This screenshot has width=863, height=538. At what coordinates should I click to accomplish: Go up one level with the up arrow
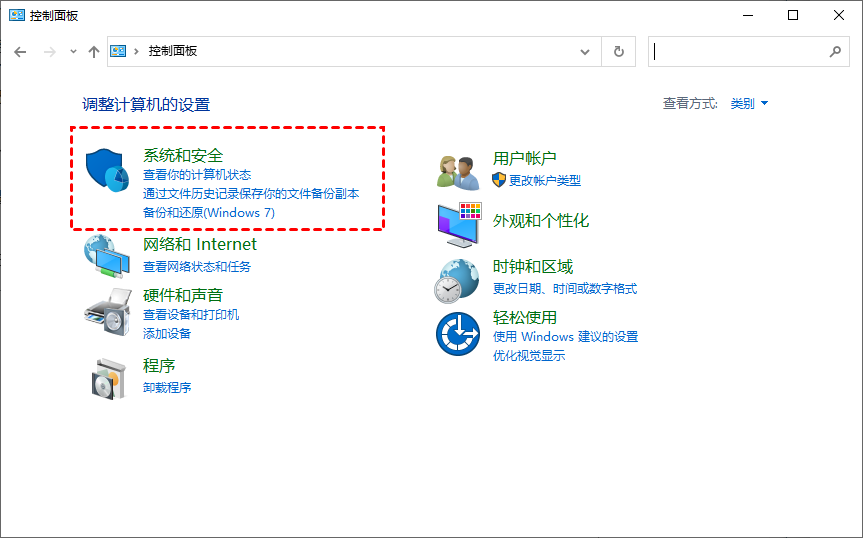click(94, 52)
